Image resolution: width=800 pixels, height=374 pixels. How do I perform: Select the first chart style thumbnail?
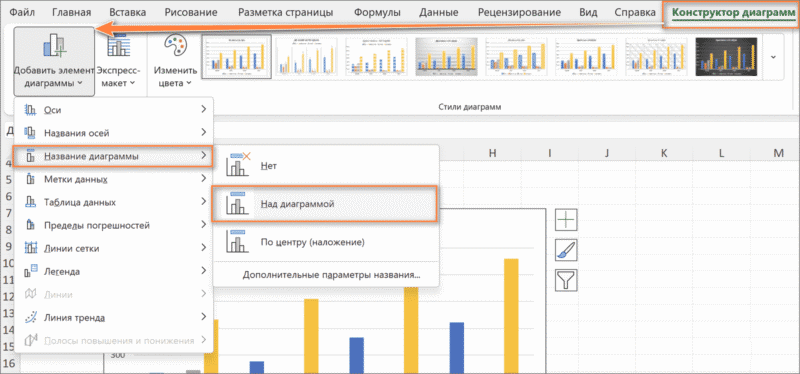click(236, 57)
